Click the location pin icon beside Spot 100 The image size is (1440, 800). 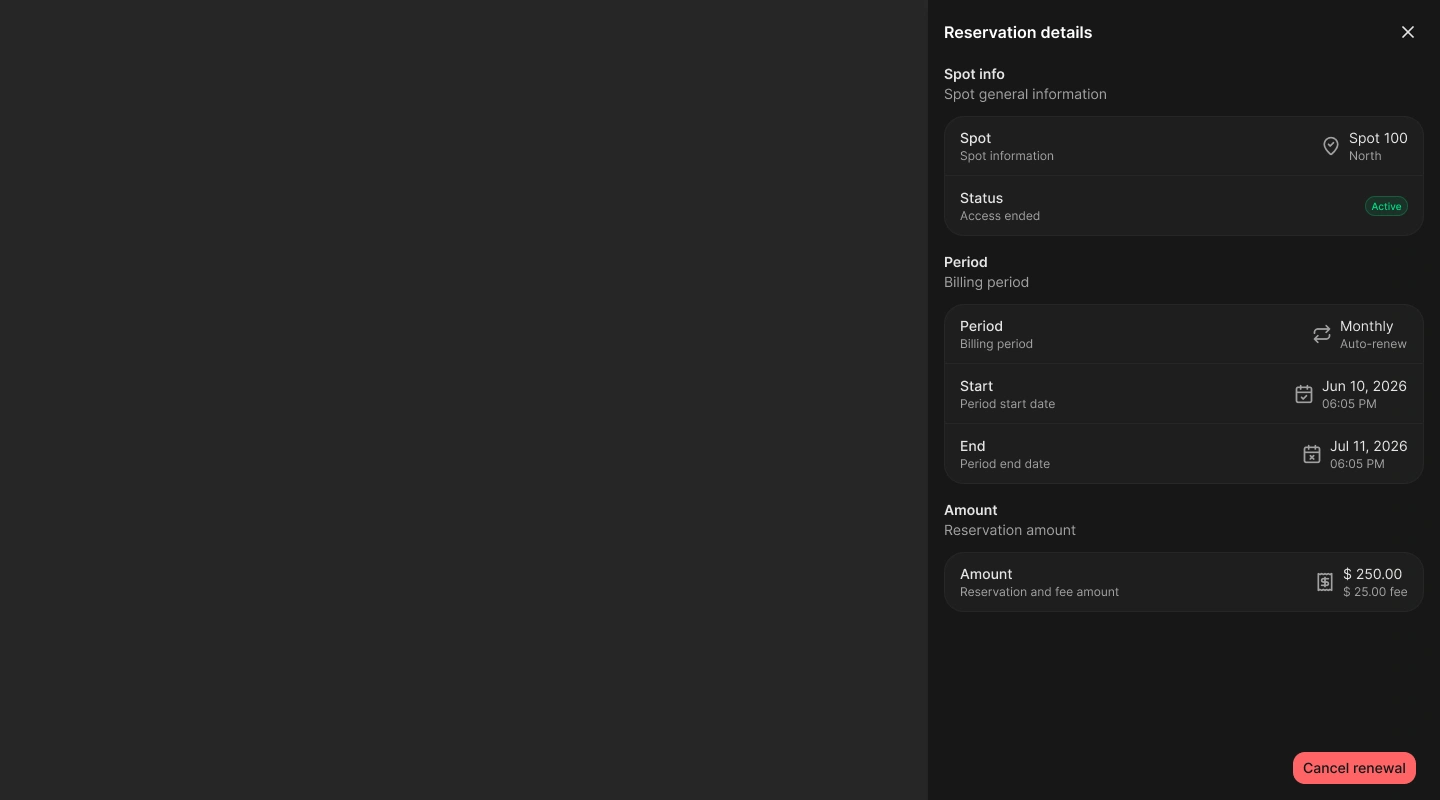(x=1331, y=146)
